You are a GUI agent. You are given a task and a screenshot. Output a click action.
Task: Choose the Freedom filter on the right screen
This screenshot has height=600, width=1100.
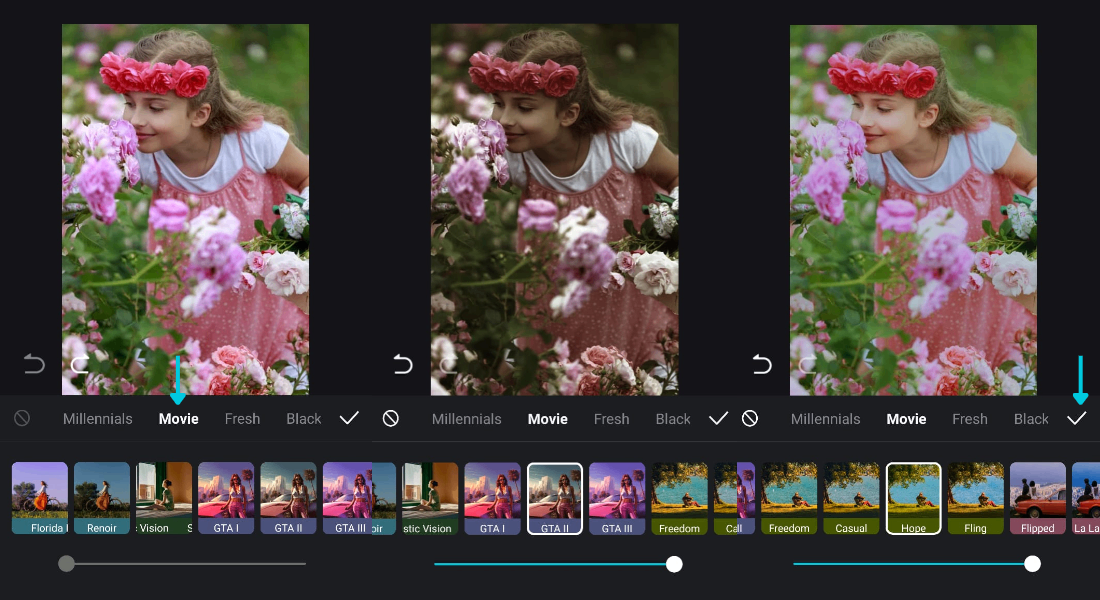789,498
